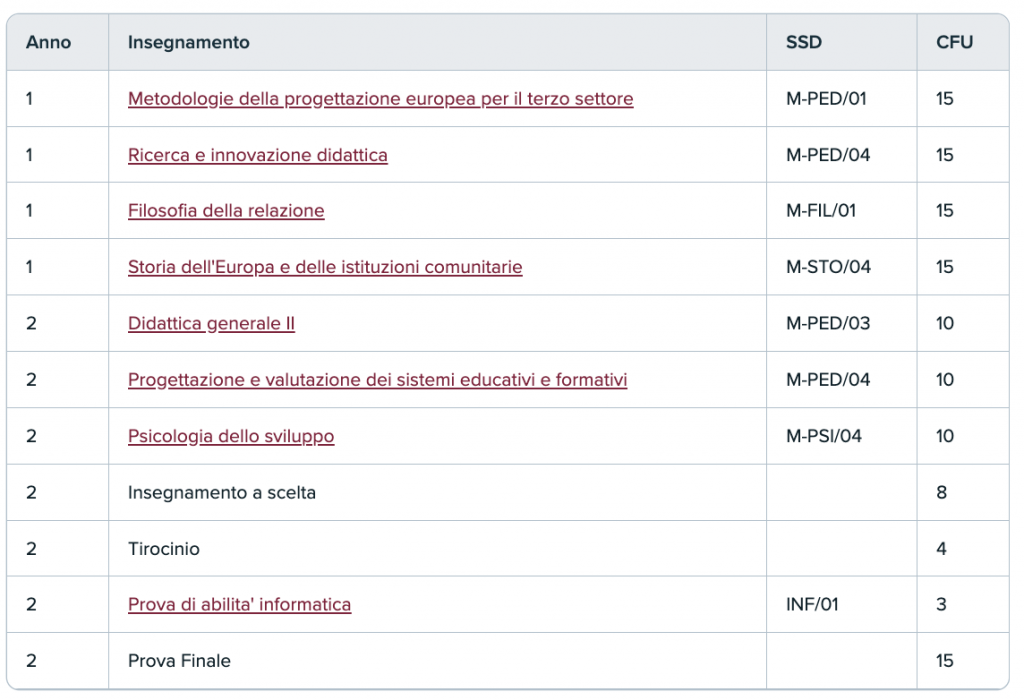Click the Filosofia della relazione link
The width and height of the screenshot is (1024, 700).
pos(226,211)
